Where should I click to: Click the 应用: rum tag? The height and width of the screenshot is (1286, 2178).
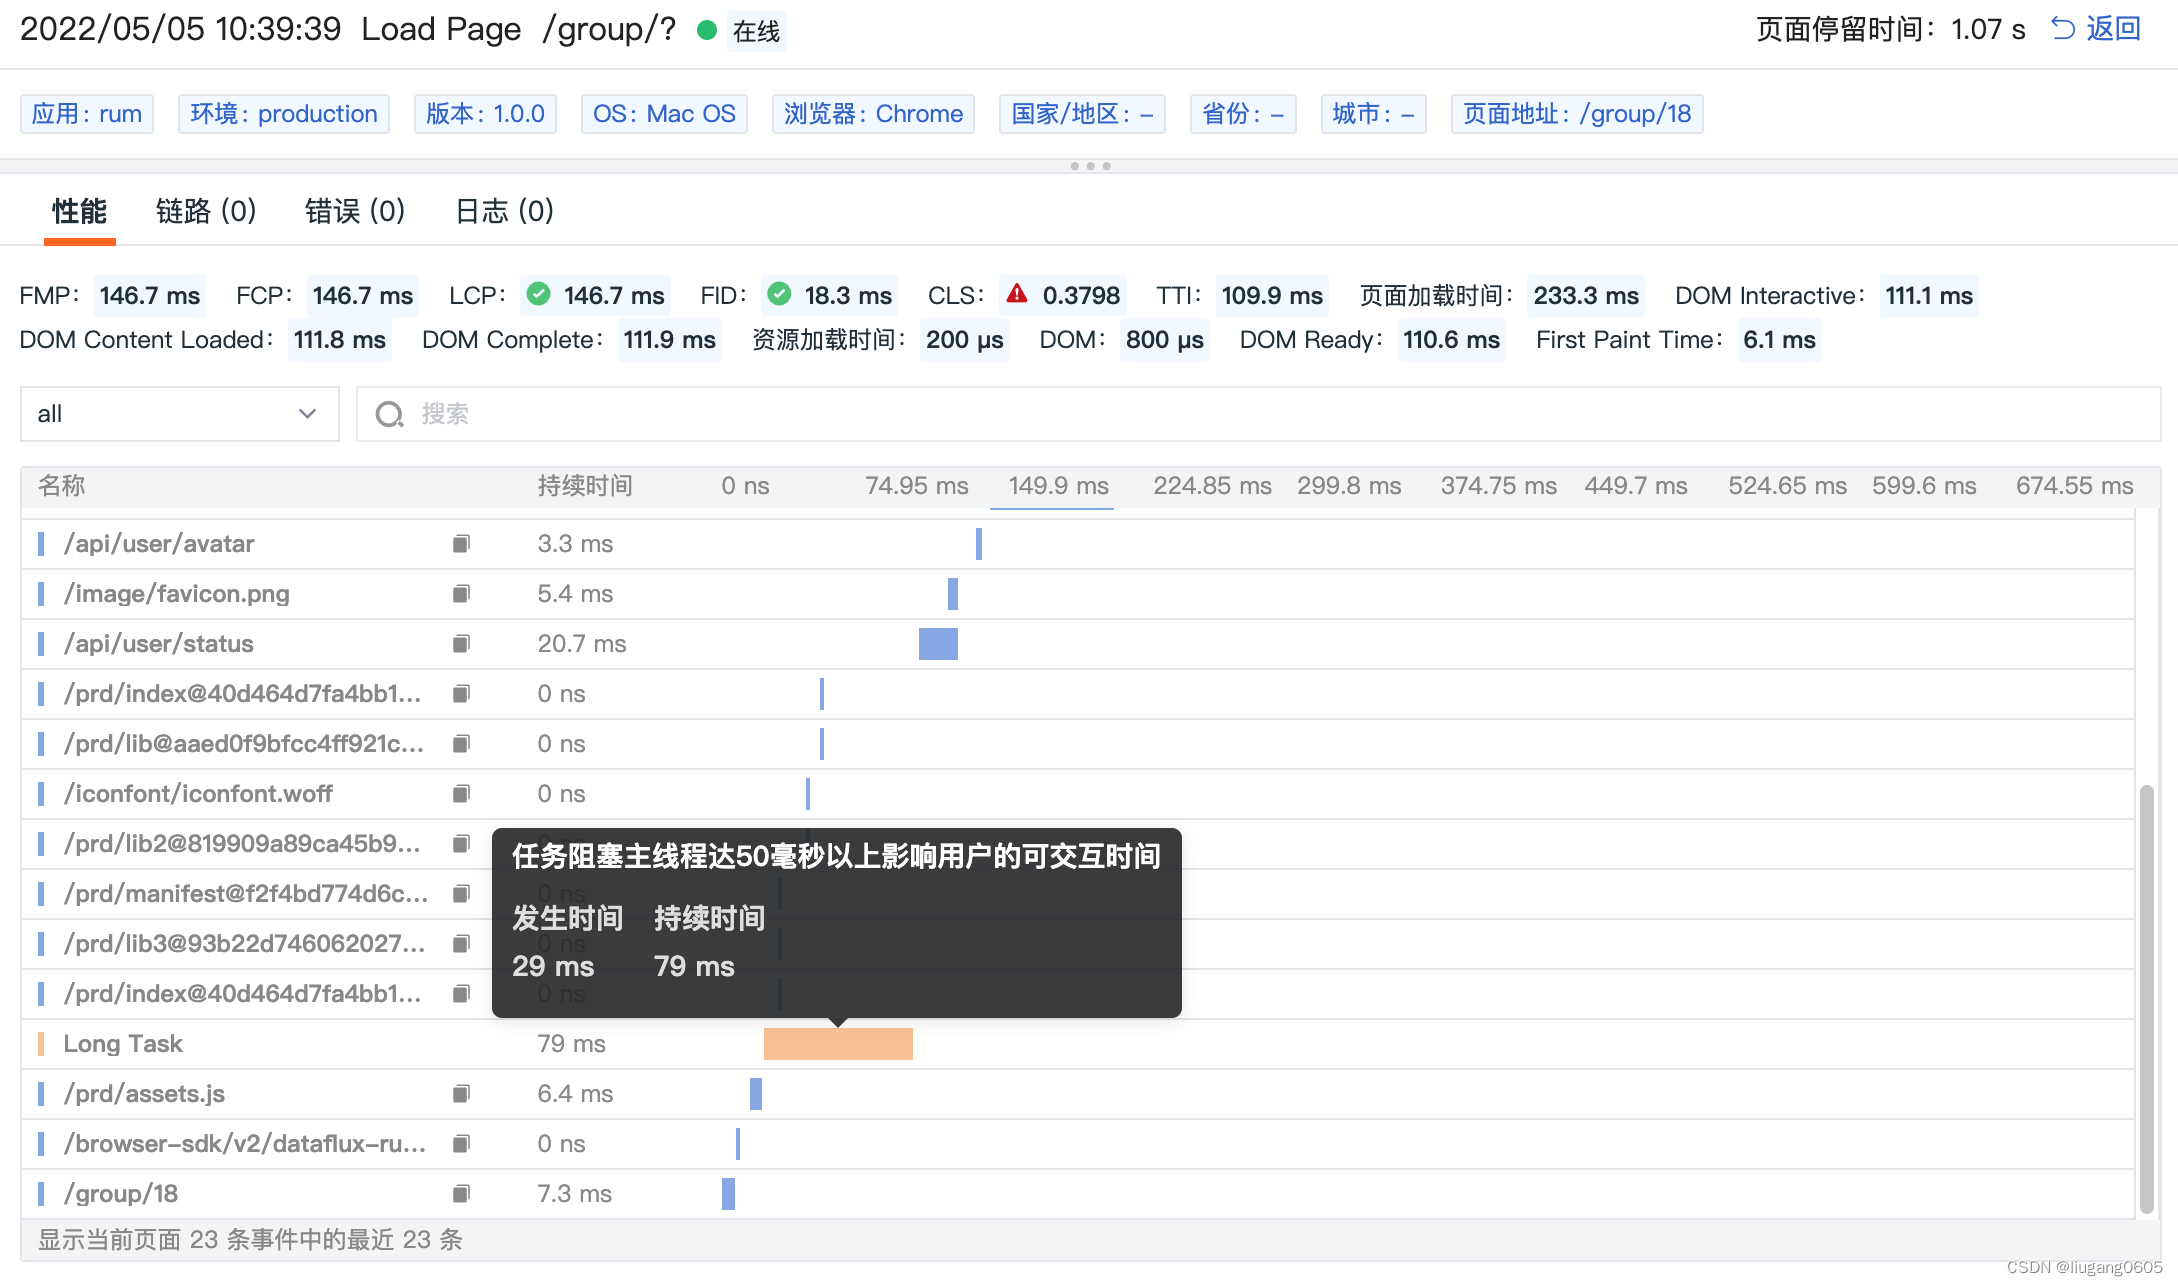click(x=87, y=114)
